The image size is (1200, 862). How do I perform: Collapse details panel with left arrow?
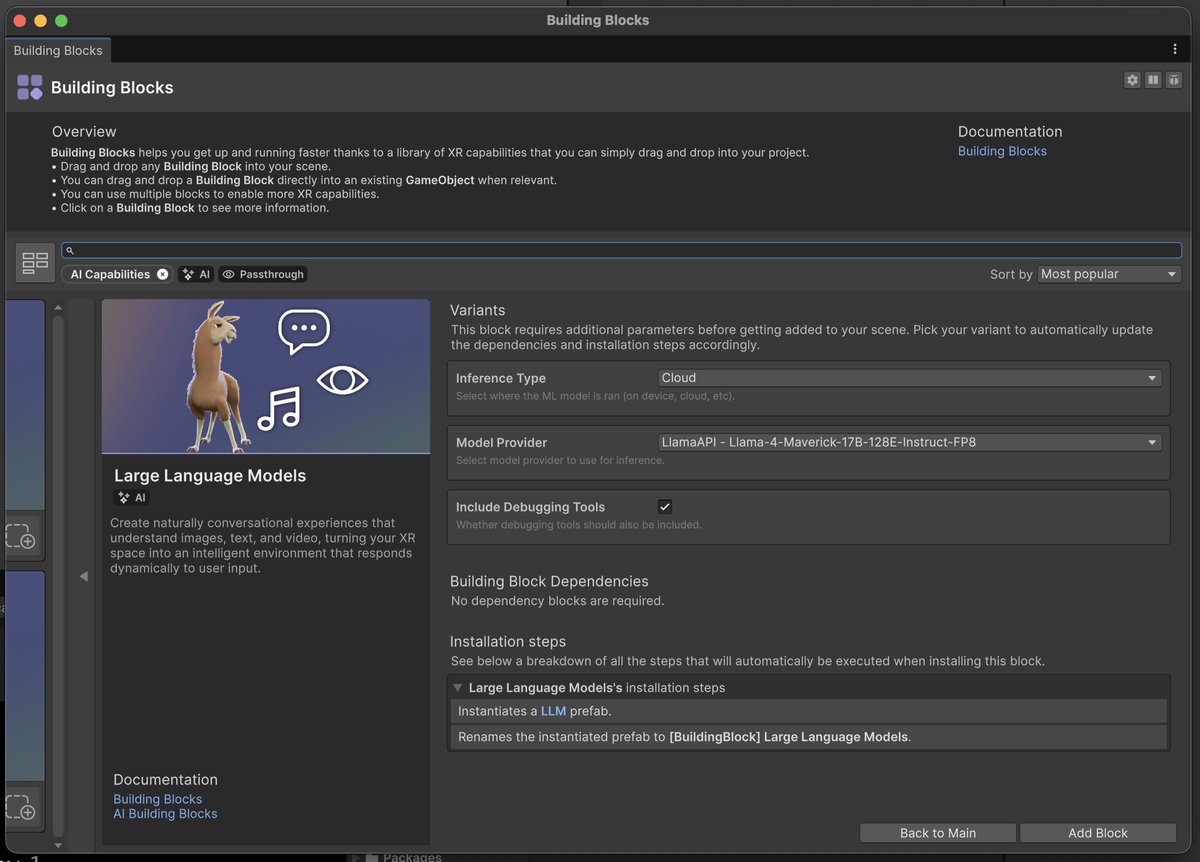[83, 576]
